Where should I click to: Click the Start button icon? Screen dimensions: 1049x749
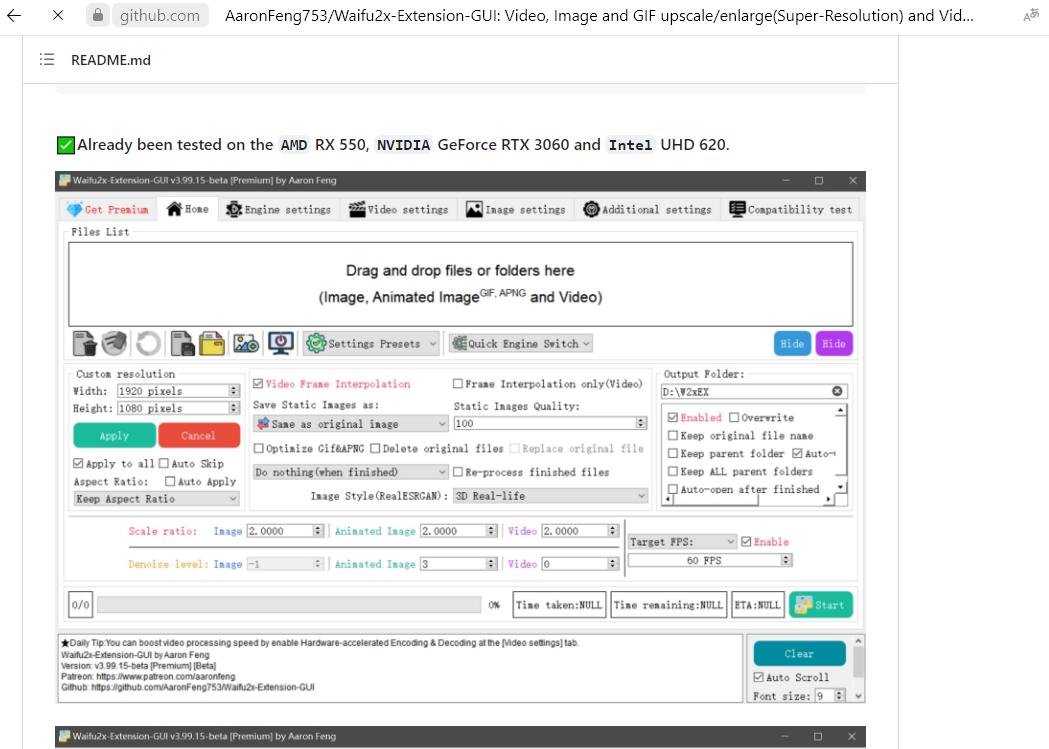pyautogui.click(x=803, y=605)
